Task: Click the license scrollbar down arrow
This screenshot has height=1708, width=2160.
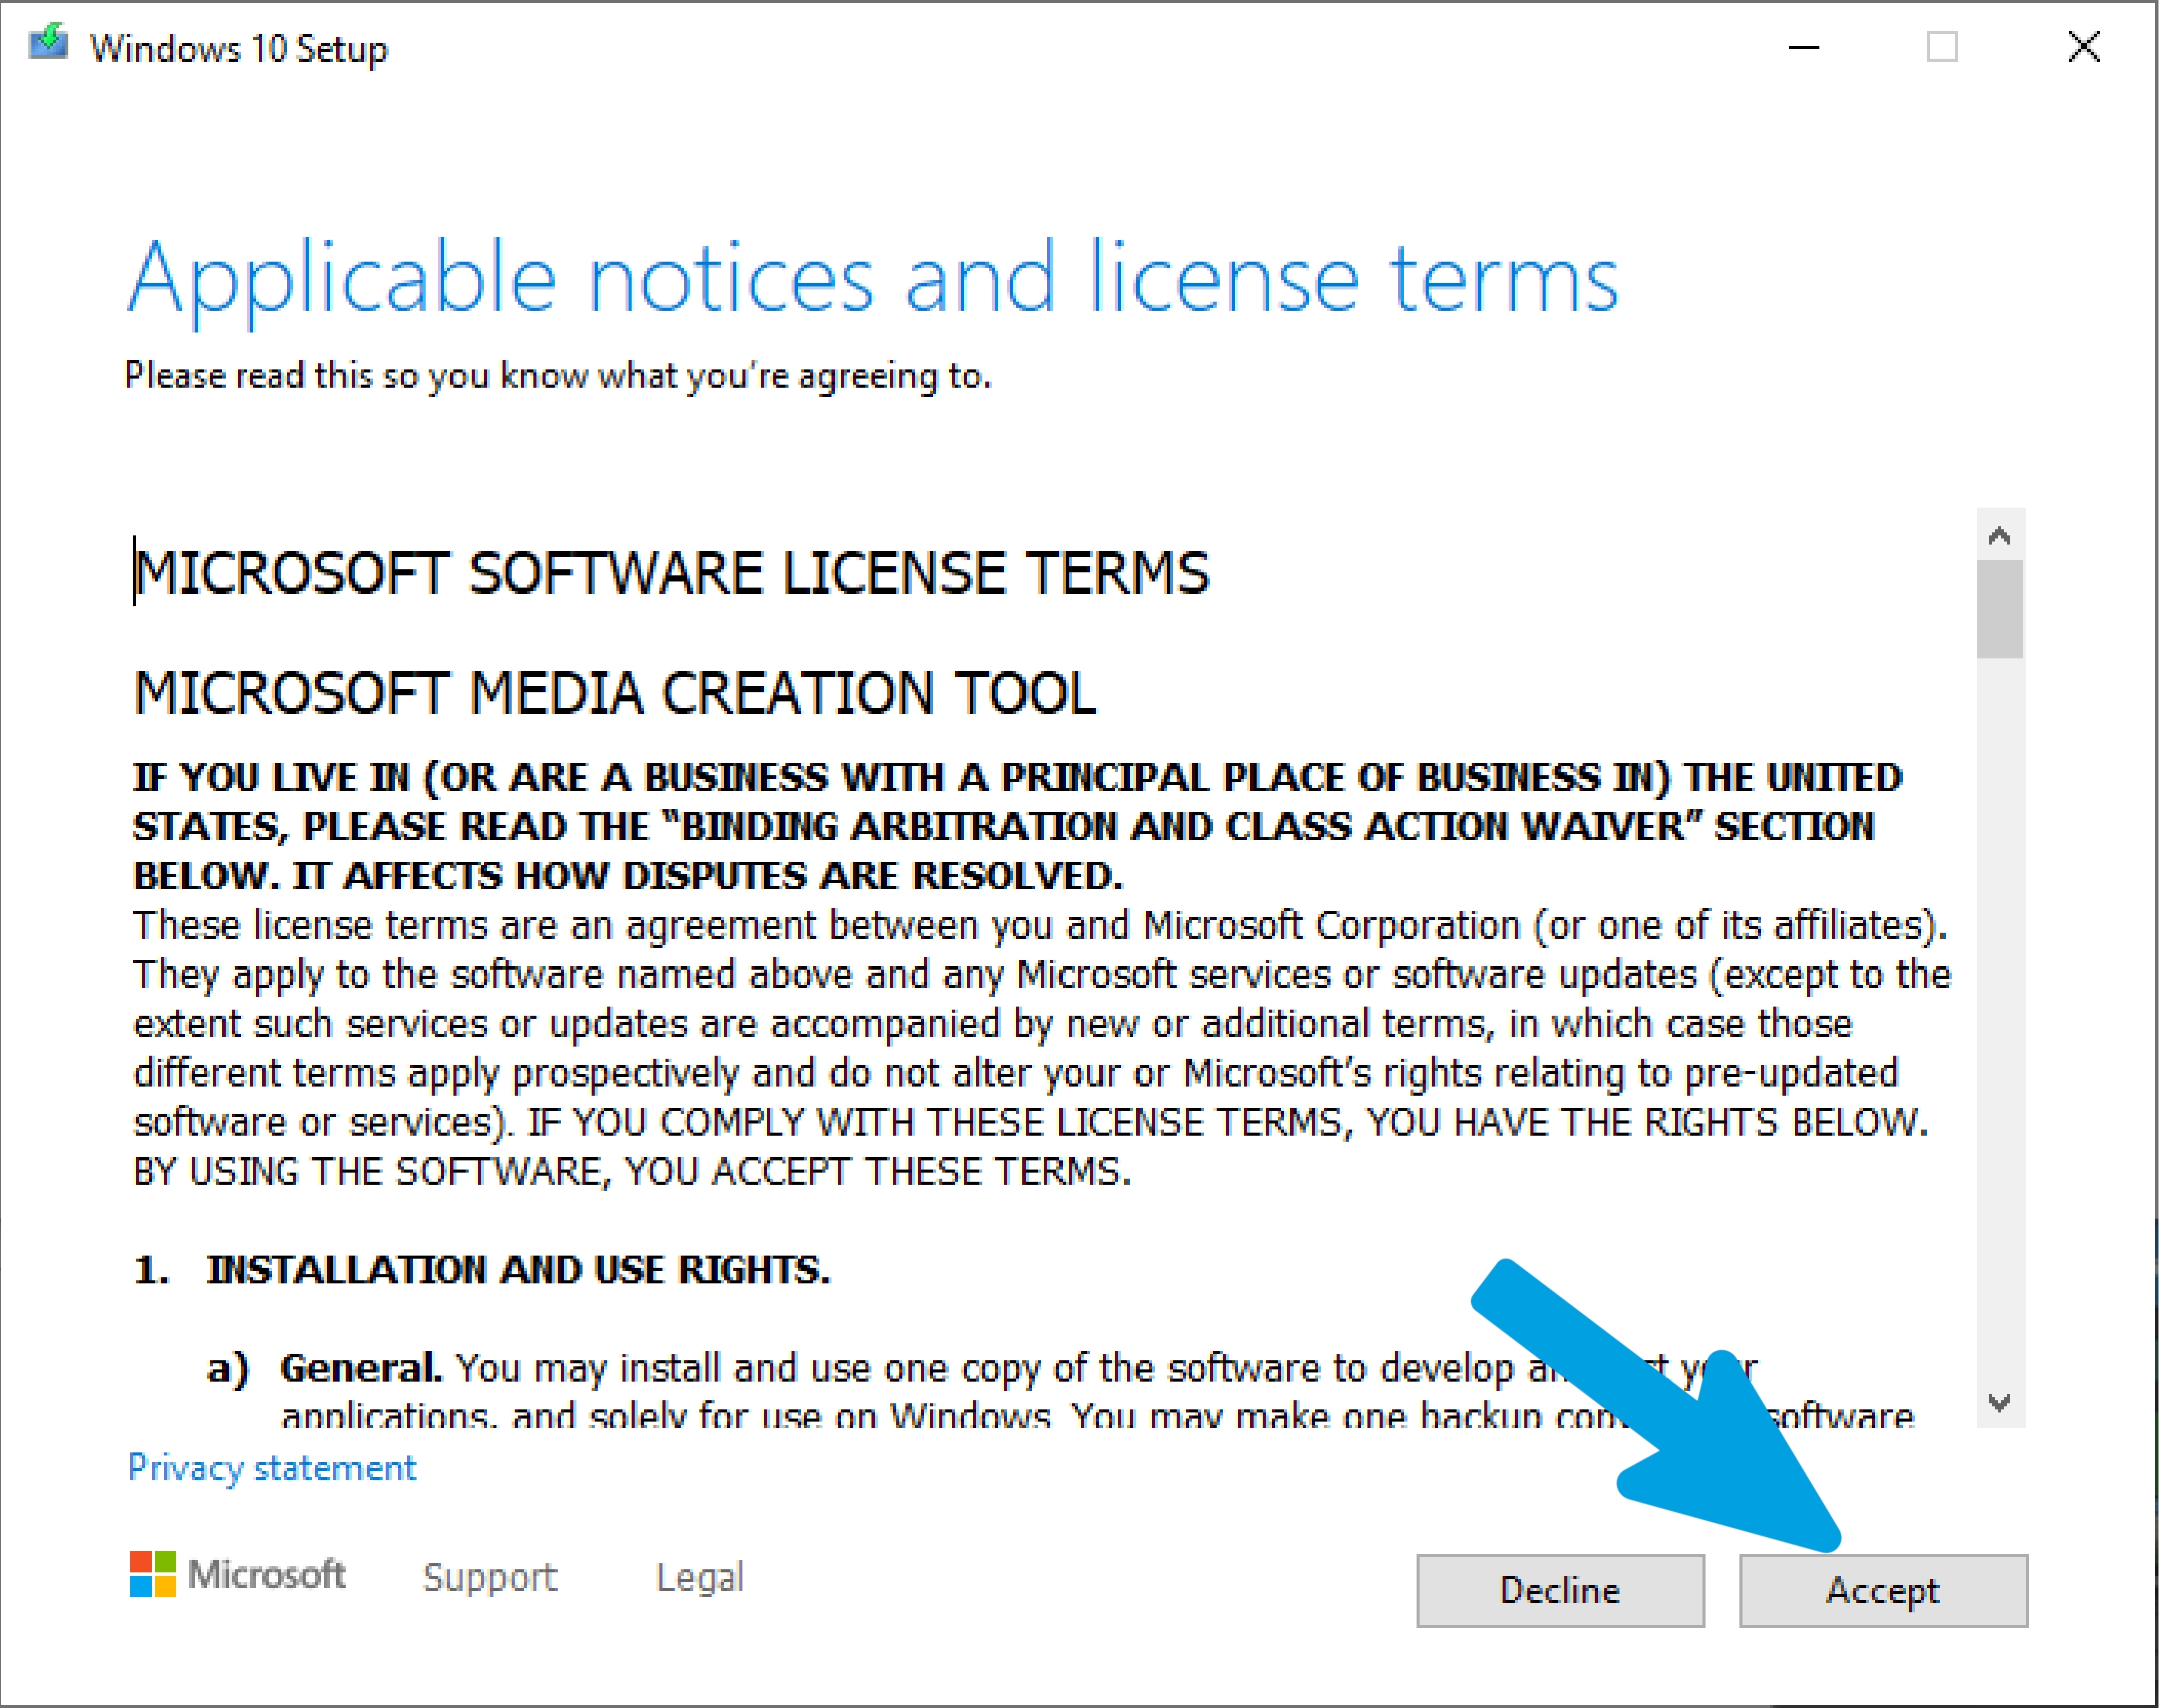Action: point(2000,1402)
